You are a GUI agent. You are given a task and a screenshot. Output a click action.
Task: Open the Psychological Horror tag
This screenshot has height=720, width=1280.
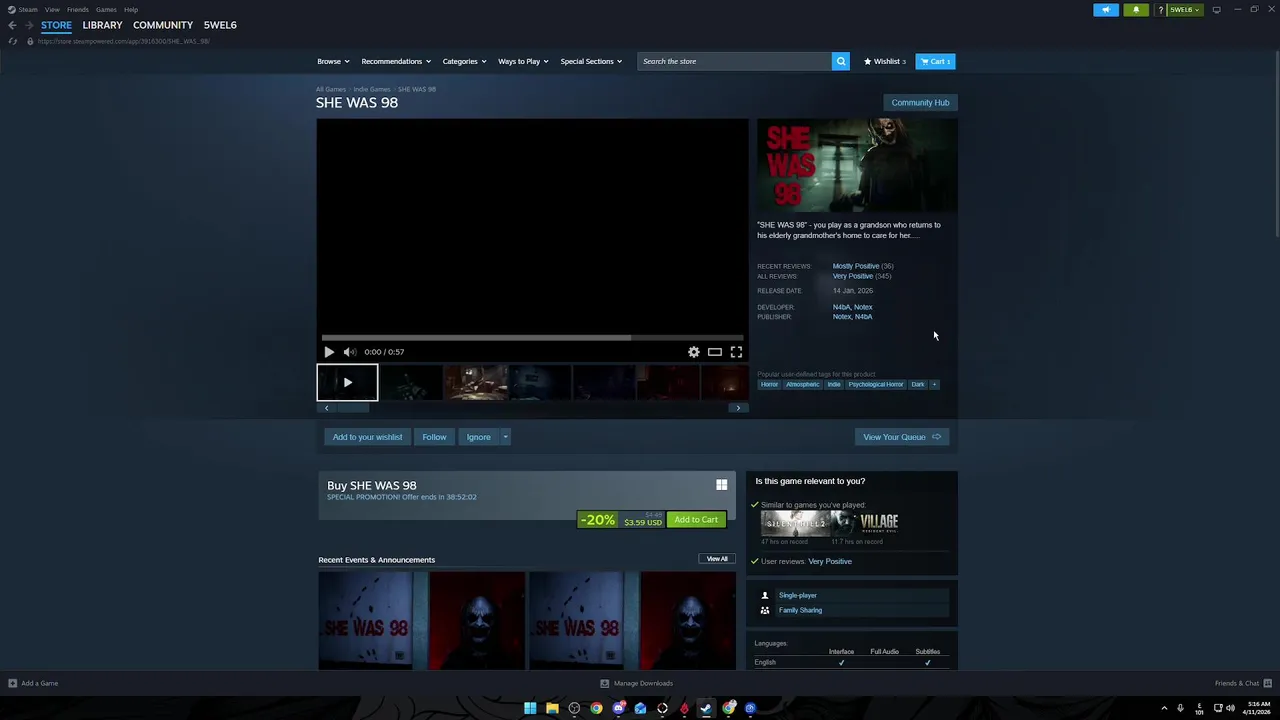pos(876,384)
